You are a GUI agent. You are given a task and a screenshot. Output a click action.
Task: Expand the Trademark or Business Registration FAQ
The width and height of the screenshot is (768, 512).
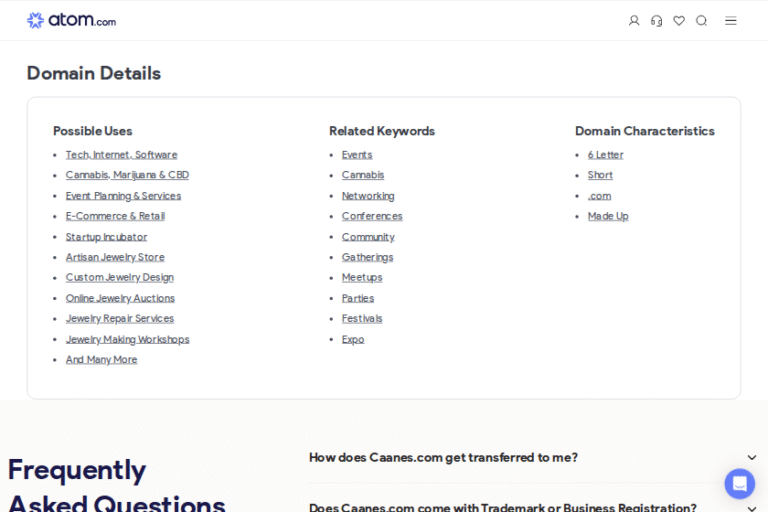point(502,506)
